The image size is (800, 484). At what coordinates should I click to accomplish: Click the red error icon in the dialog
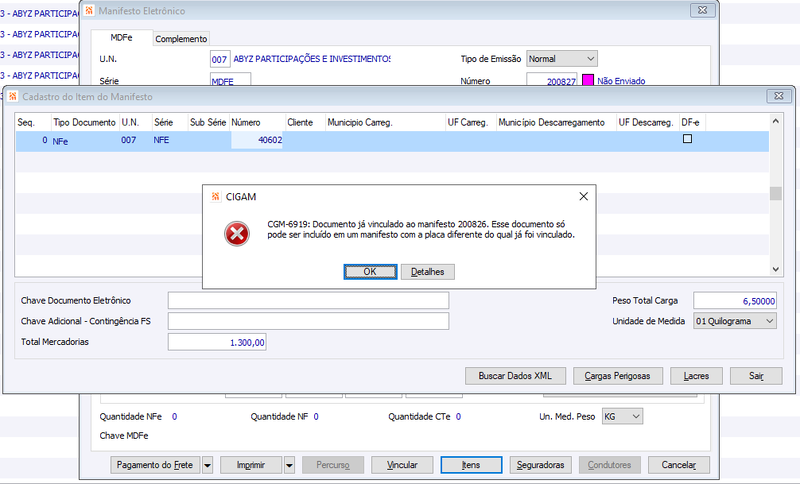pyautogui.click(x=237, y=234)
